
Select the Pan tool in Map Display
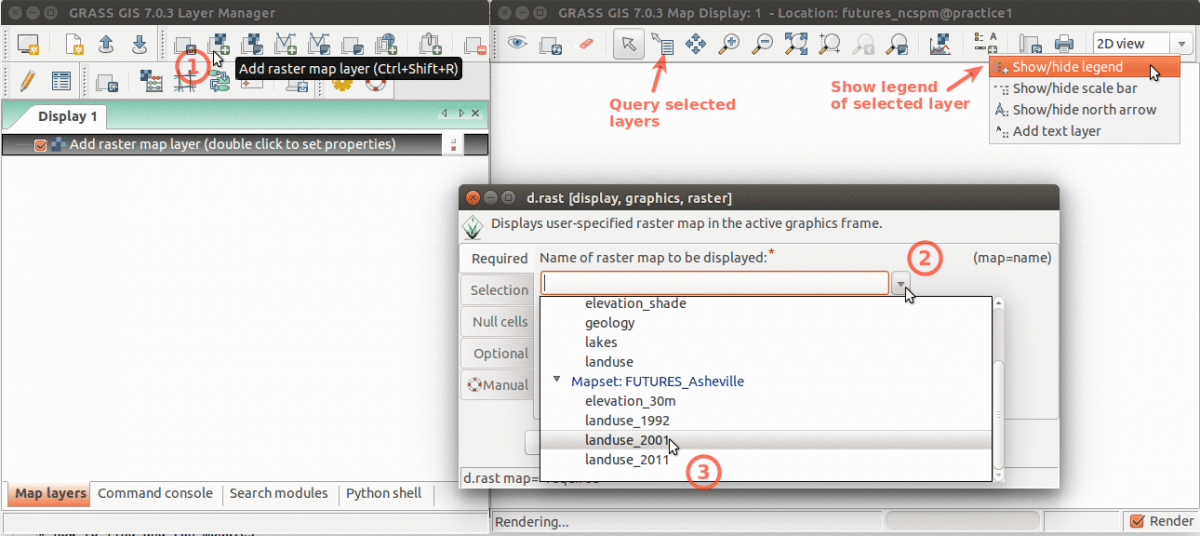click(x=695, y=44)
